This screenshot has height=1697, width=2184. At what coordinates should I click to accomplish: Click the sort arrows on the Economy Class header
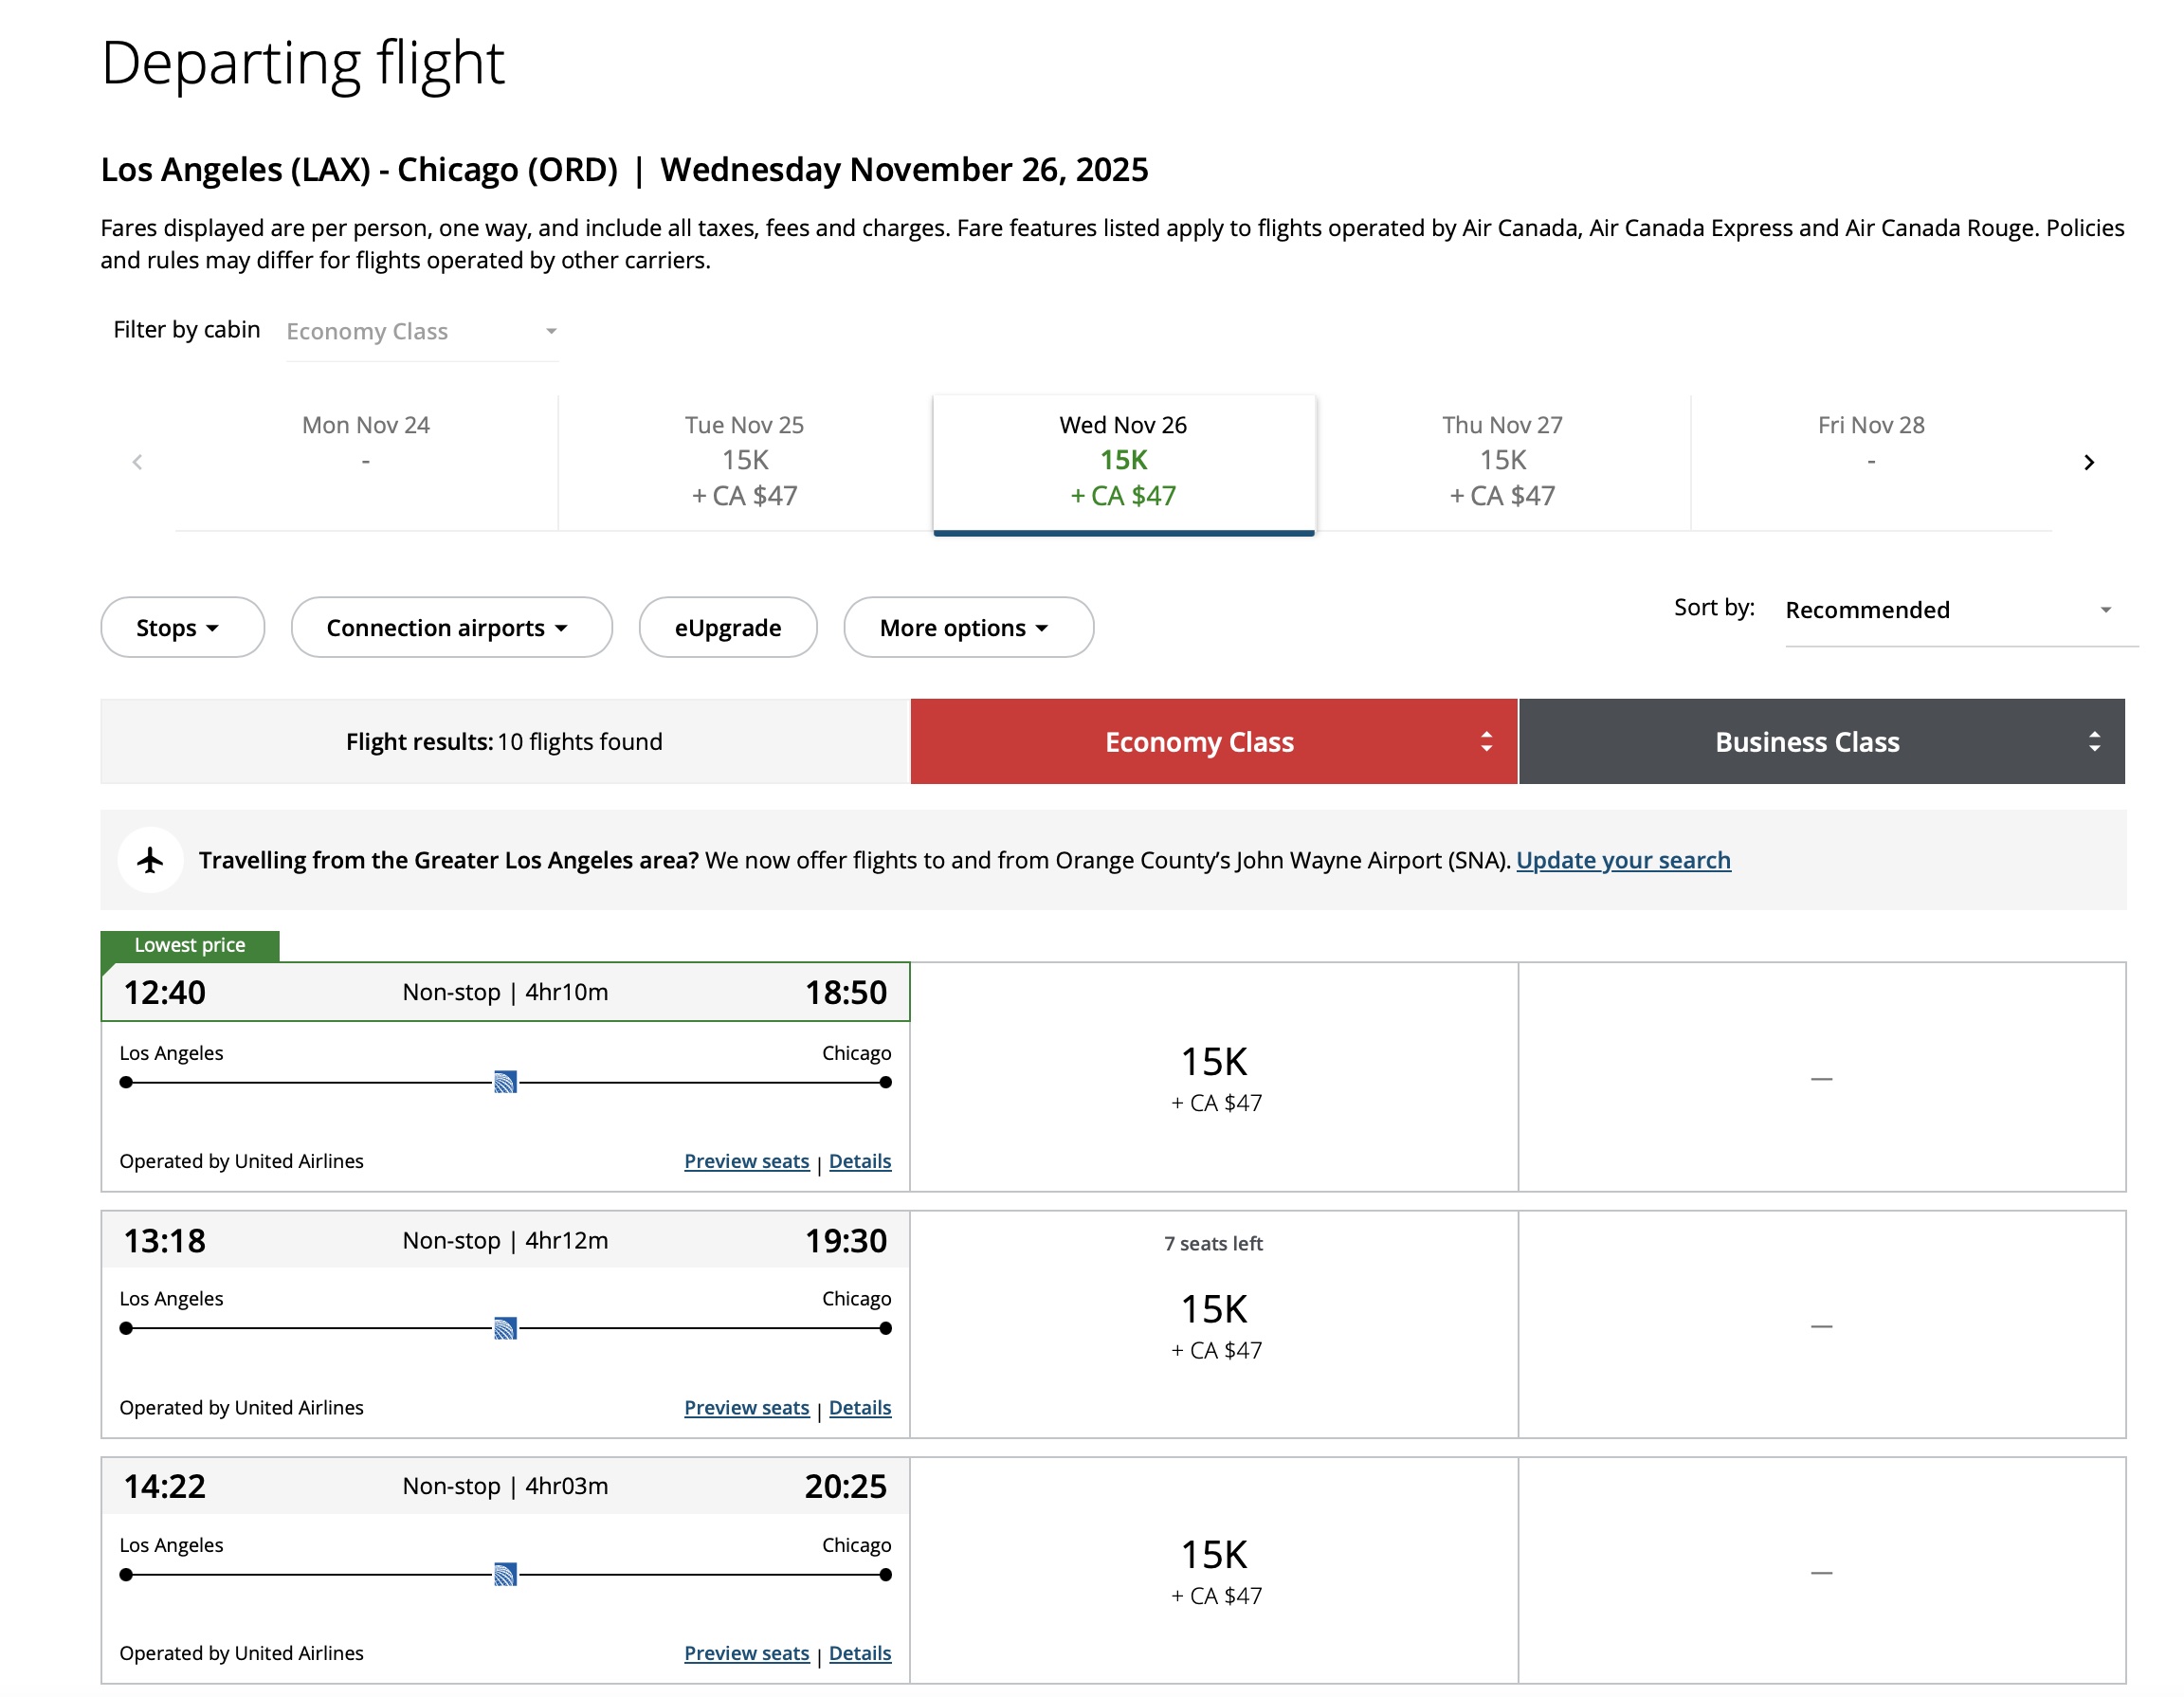pos(1486,741)
